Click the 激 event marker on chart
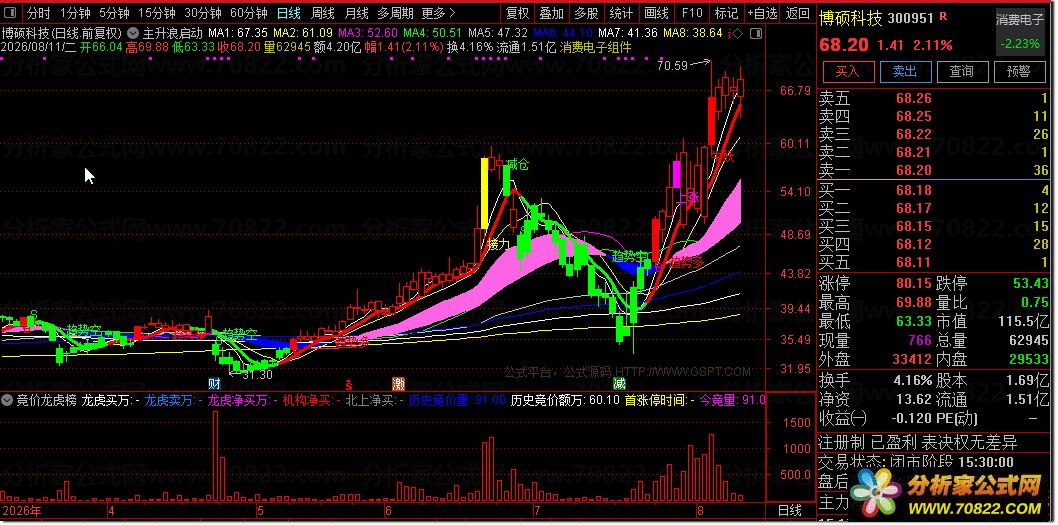The image size is (1058, 525). coord(399,384)
